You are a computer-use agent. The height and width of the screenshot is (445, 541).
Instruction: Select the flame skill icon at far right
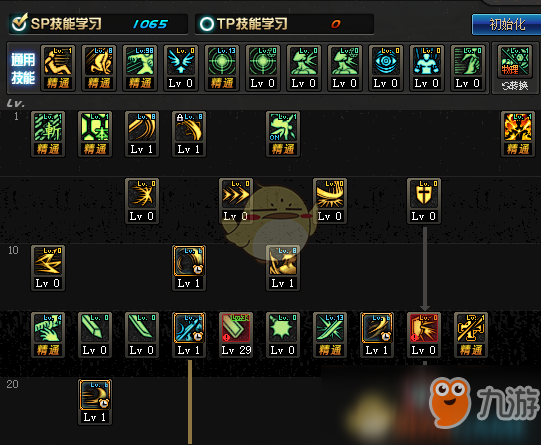518,134
